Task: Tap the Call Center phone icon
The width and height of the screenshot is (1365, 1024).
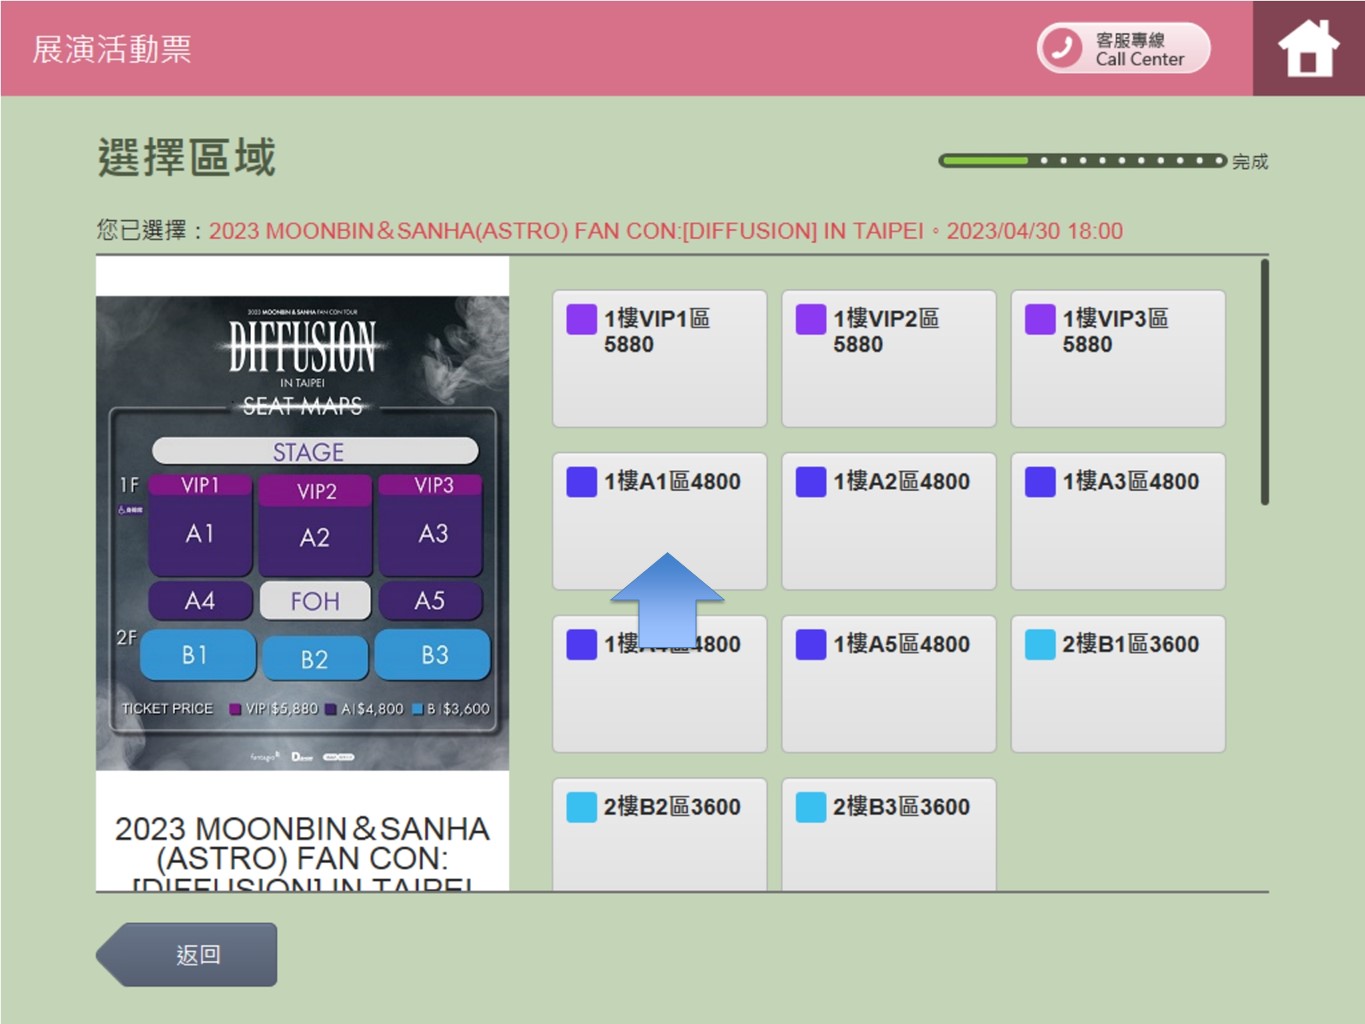Action: coord(1063,48)
